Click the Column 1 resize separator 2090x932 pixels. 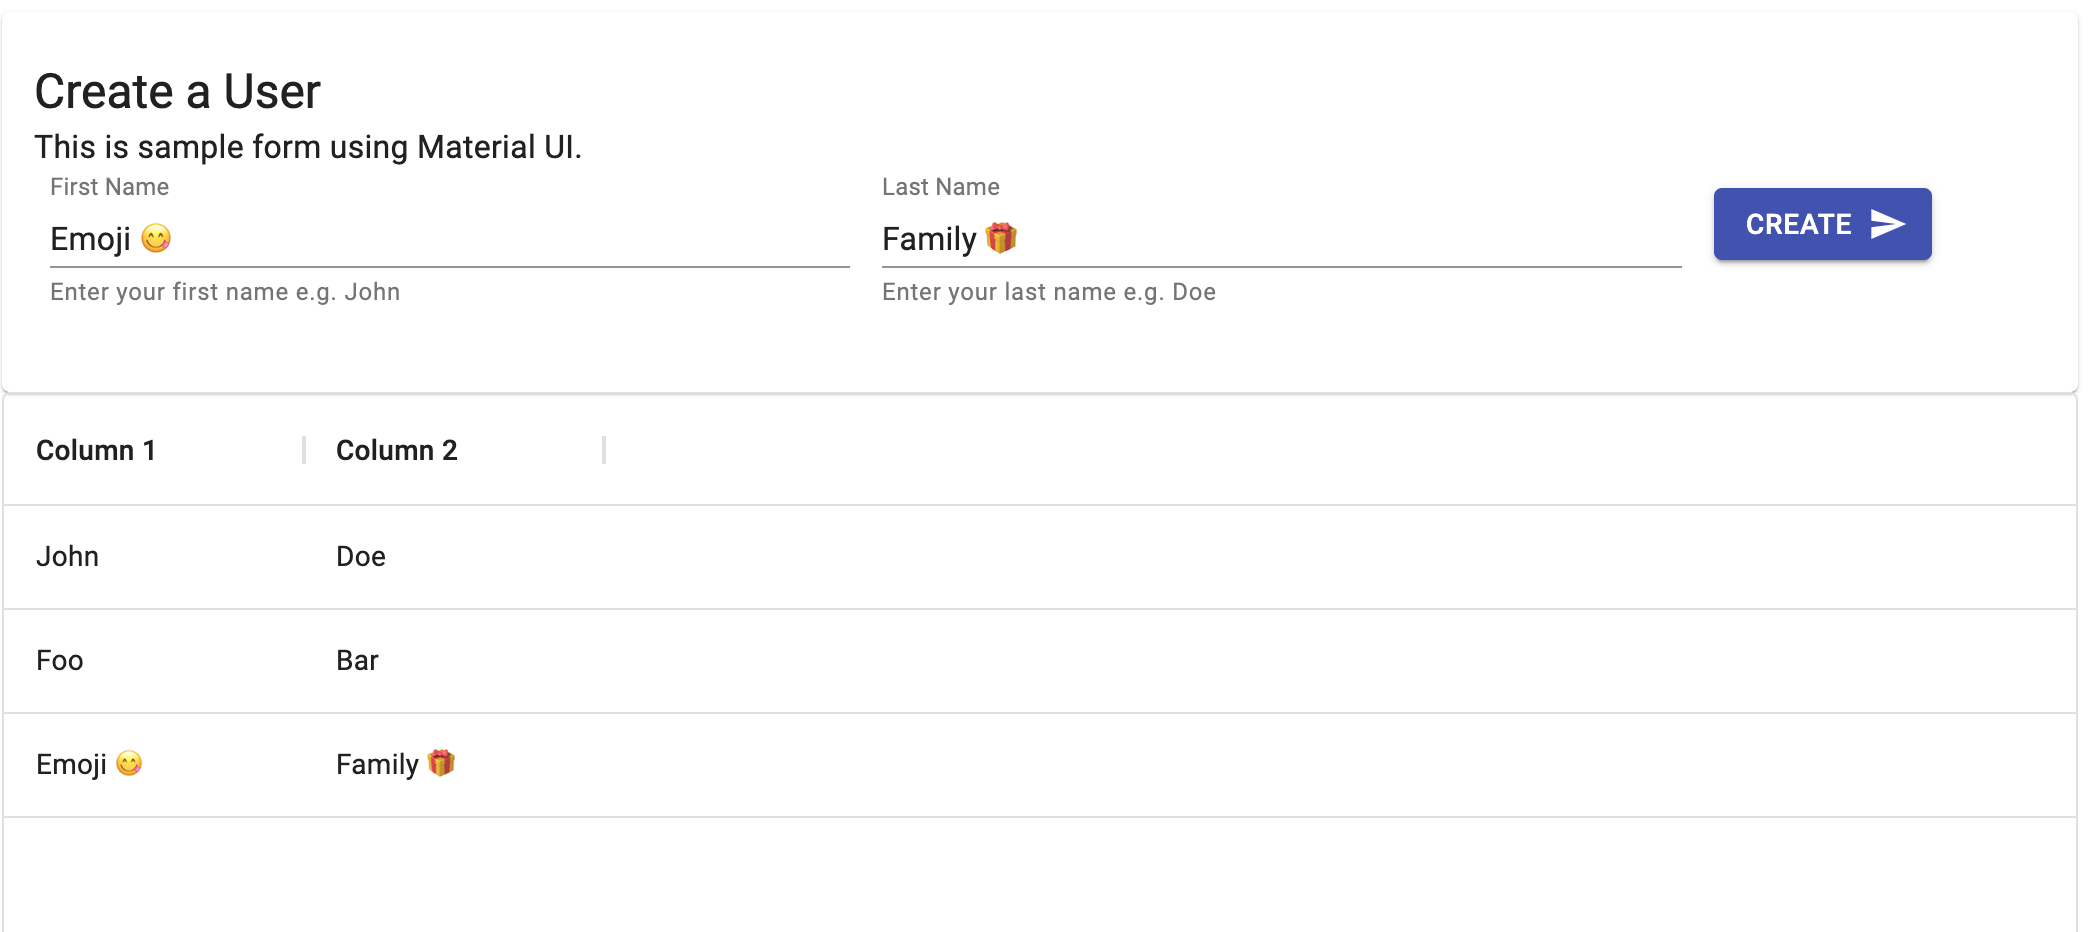pyautogui.click(x=304, y=450)
